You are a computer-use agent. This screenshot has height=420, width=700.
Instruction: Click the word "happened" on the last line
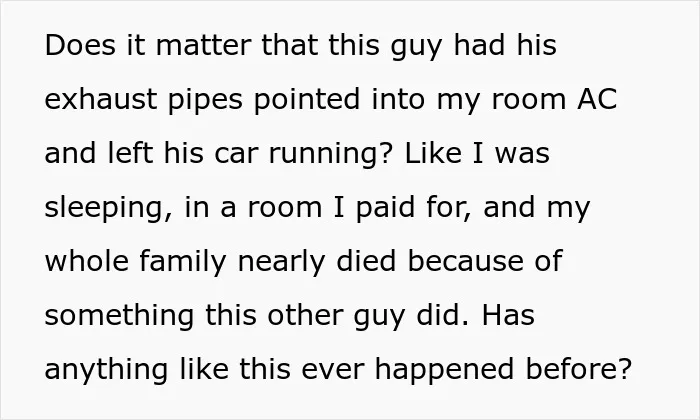pyautogui.click(x=444, y=371)
